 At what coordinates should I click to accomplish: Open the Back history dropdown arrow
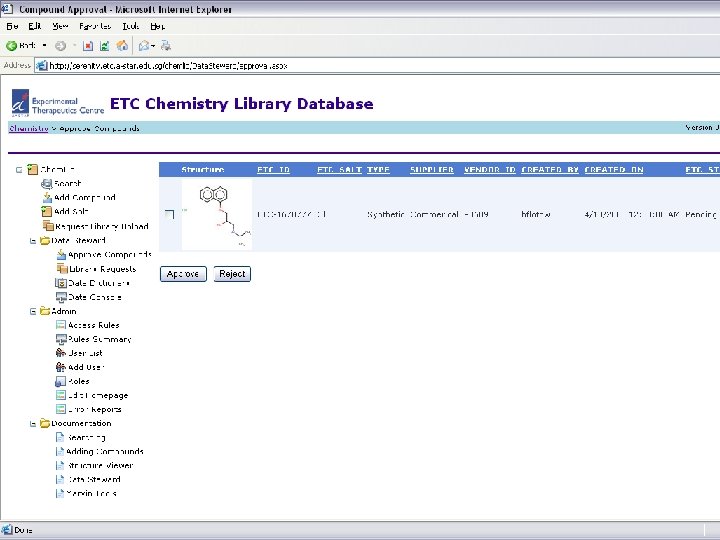coord(45,45)
